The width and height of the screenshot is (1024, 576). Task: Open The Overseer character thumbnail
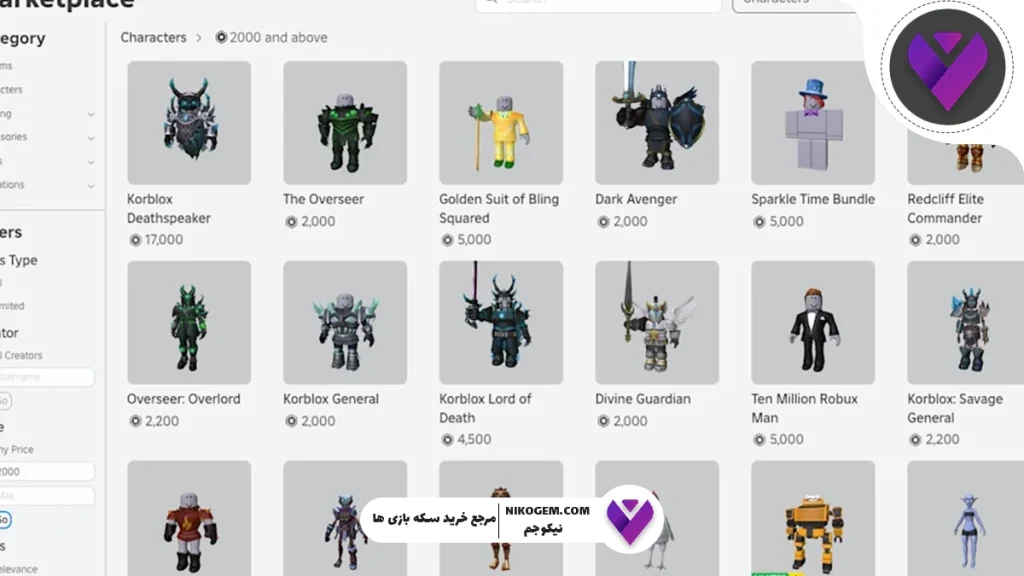click(x=345, y=123)
